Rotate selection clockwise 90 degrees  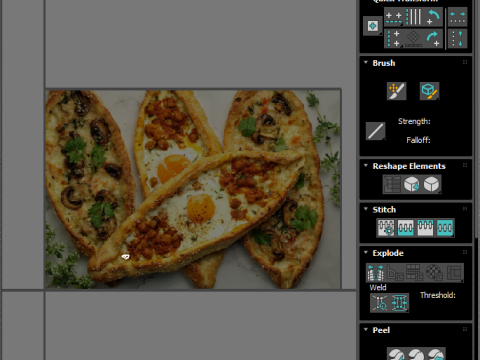433,39
